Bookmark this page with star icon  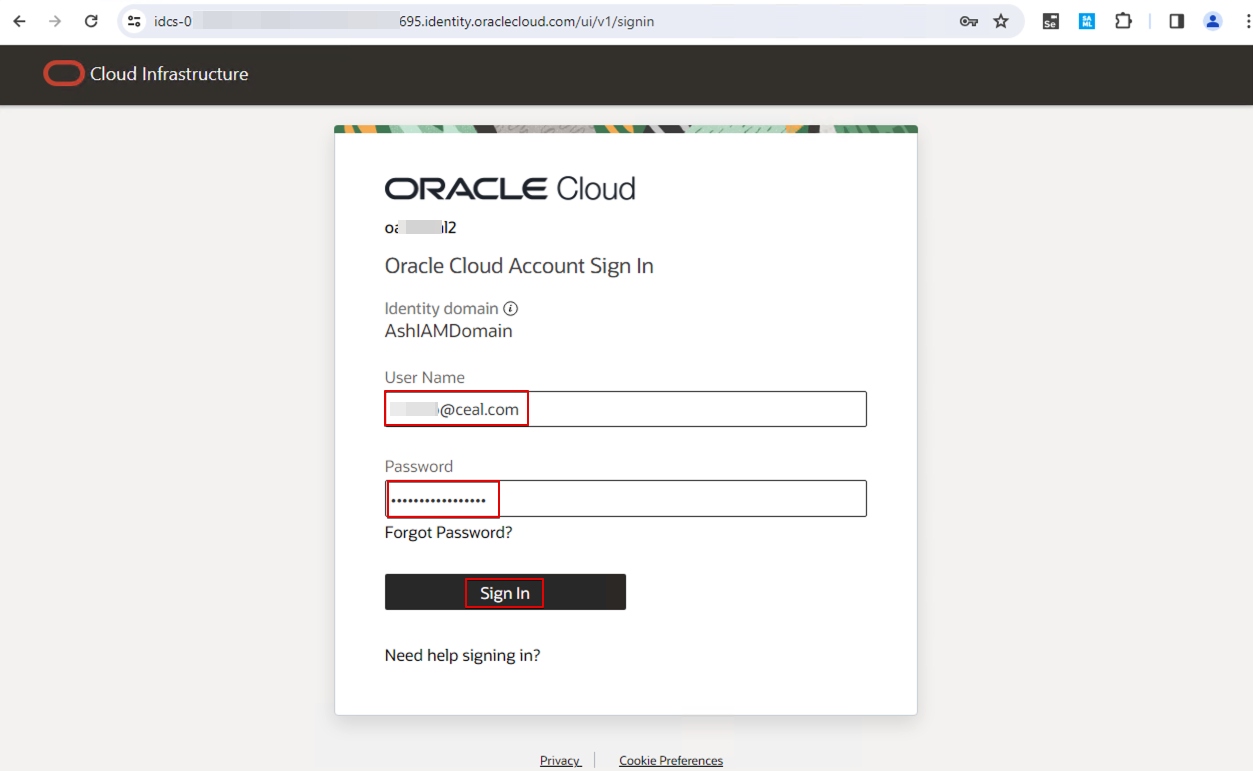[1001, 21]
